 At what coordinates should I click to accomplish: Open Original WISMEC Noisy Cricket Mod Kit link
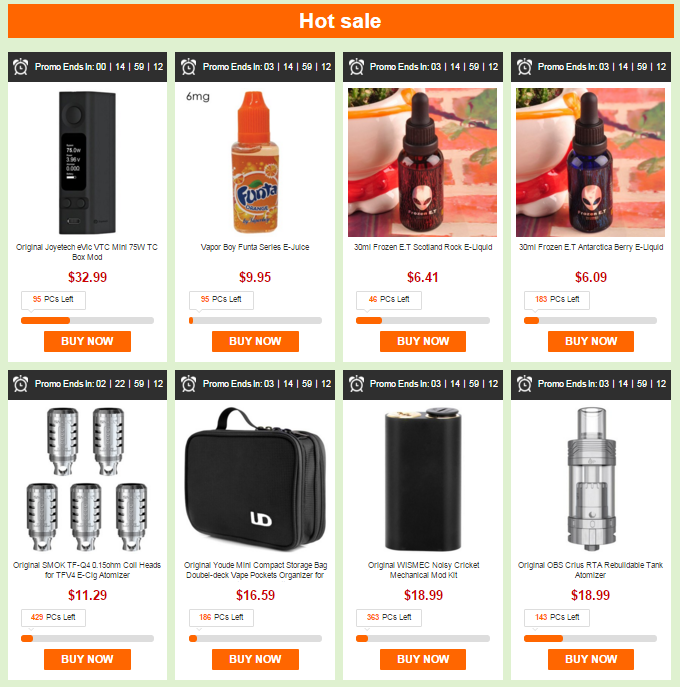423,570
